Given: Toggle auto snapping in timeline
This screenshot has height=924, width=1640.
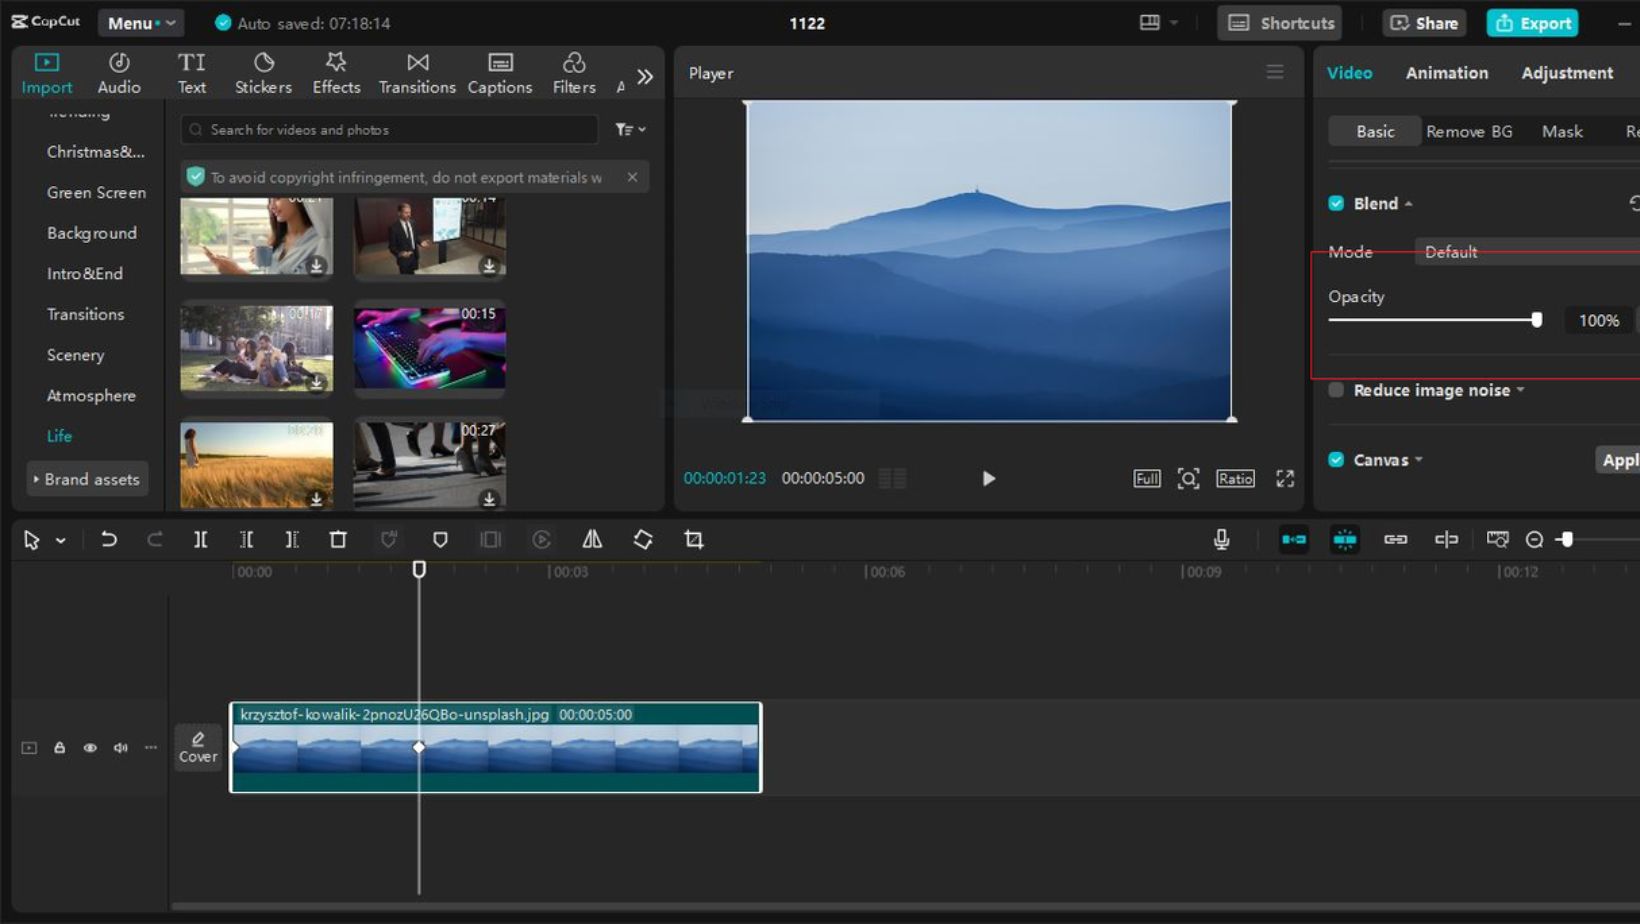Looking at the screenshot, I should click(x=1345, y=540).
